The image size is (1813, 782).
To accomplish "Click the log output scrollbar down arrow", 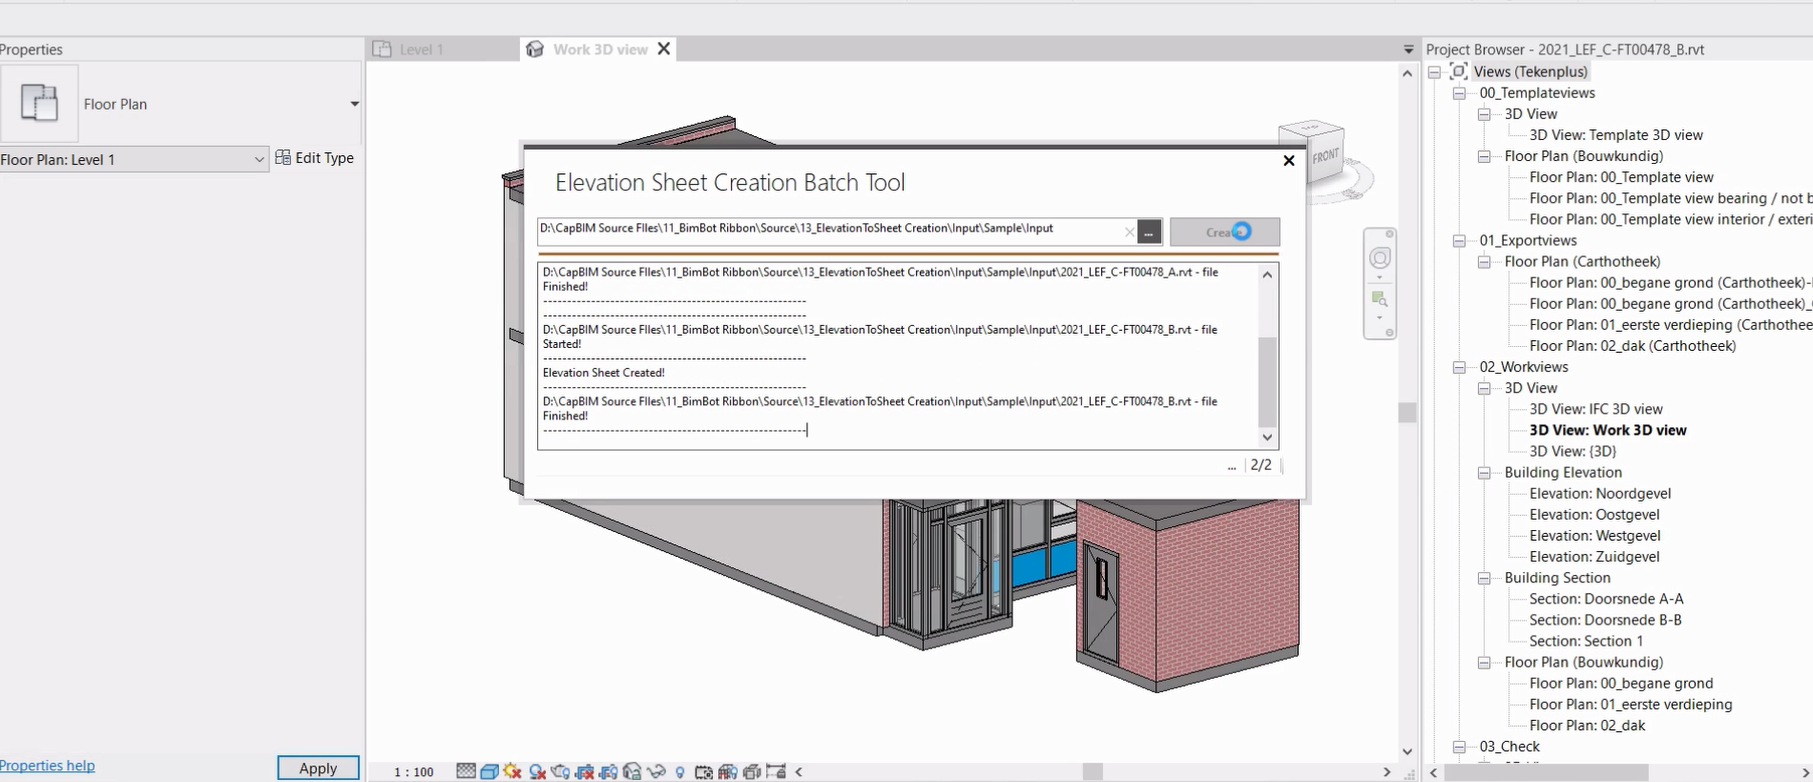I will click(1267, 437).
